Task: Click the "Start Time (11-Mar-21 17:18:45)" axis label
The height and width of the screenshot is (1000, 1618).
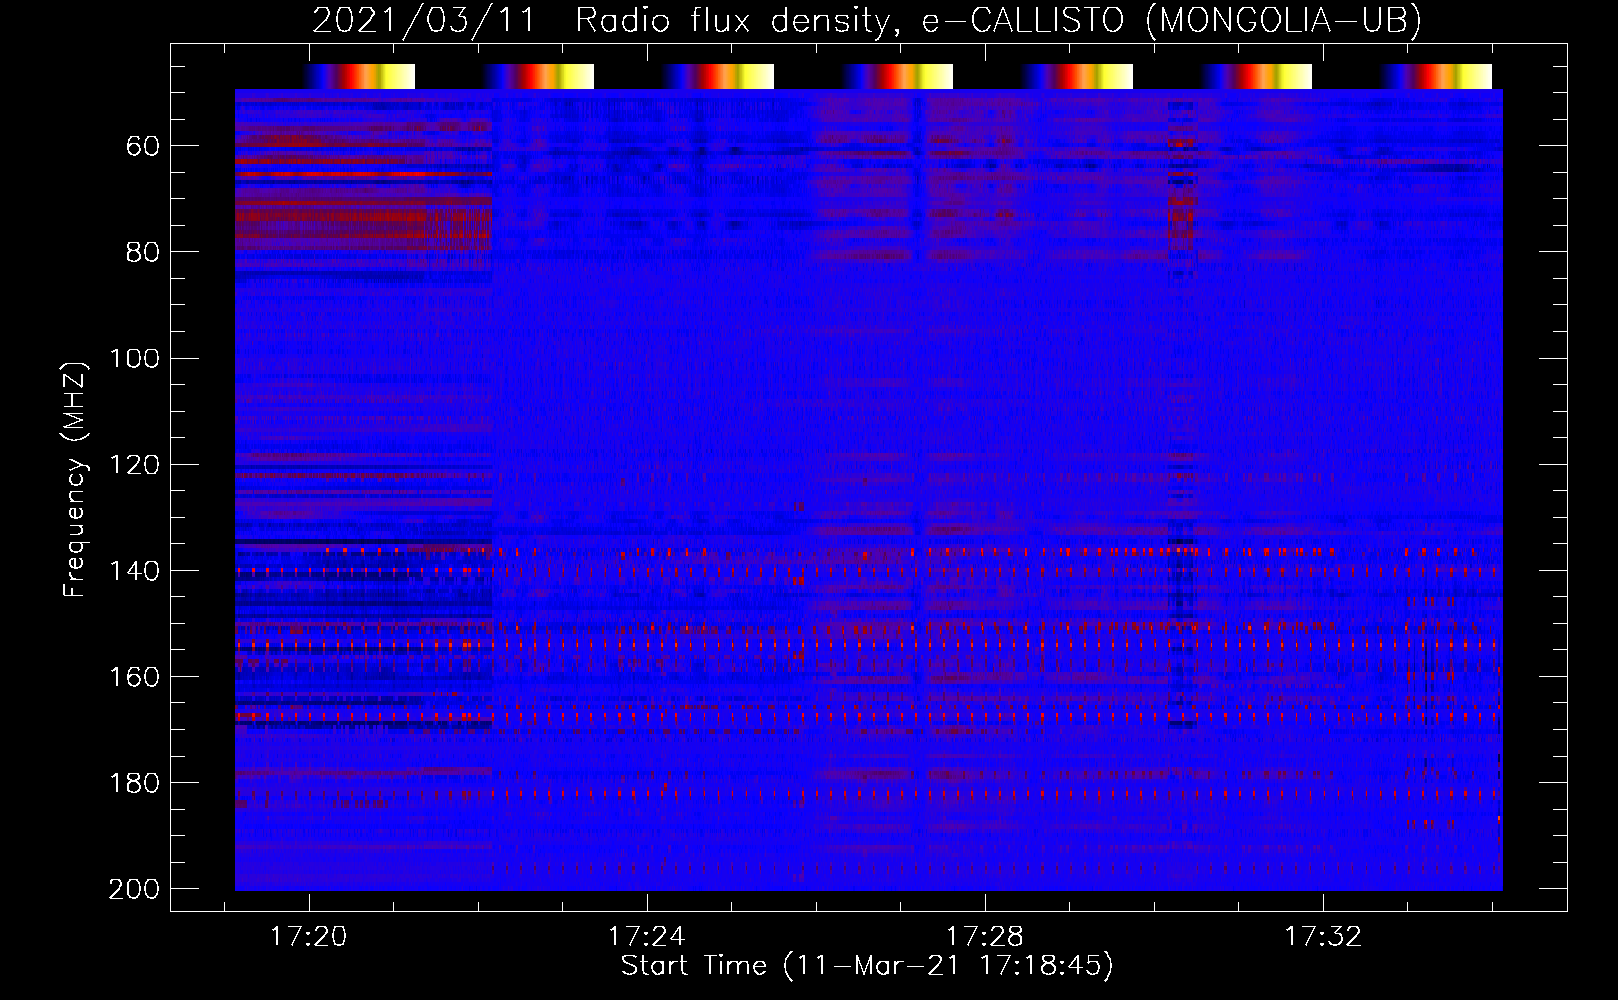Action: (867, 966)
